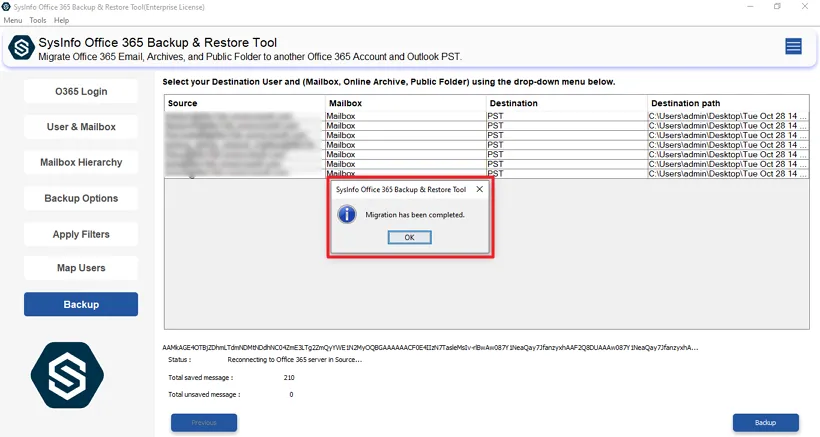Image resolution: width=820 pixels, height=437 pixels.
Task: Open the Help menu
Action: (61, 20)
